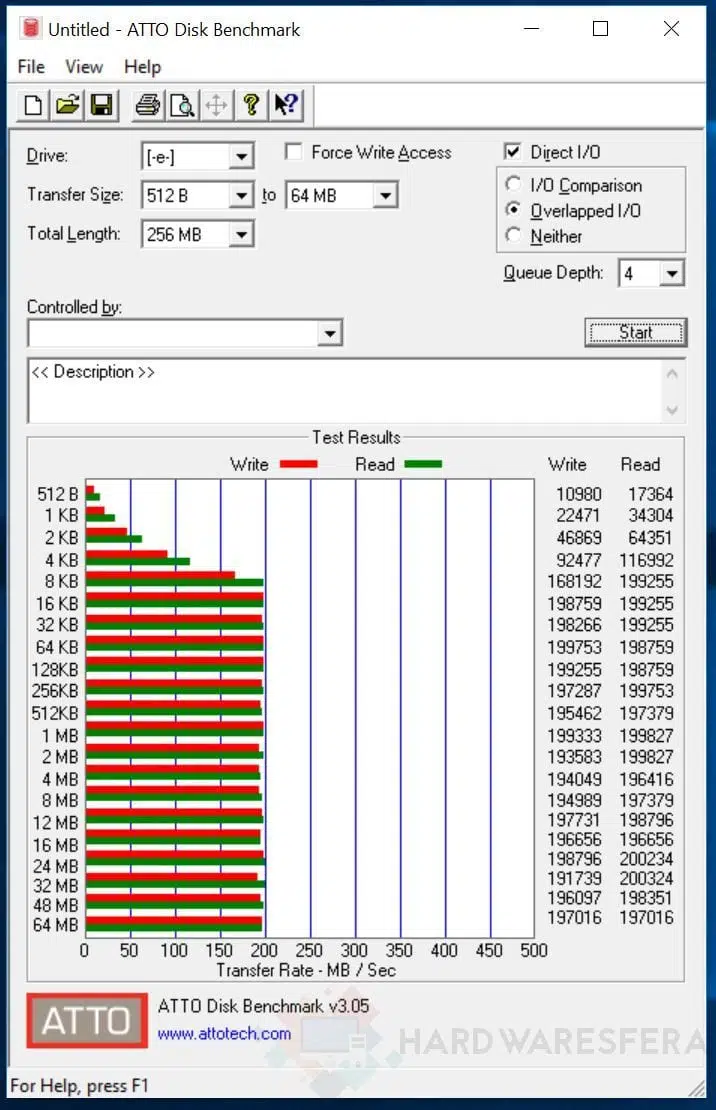
Task: Click the Read column header in results
Action: click(x=640, y=464)
